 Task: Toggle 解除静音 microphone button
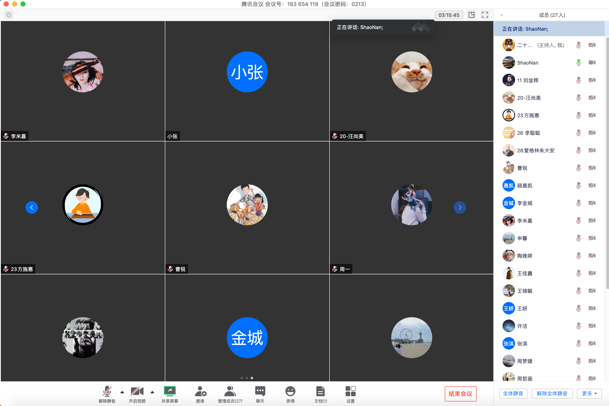click(x=106, y=392)
